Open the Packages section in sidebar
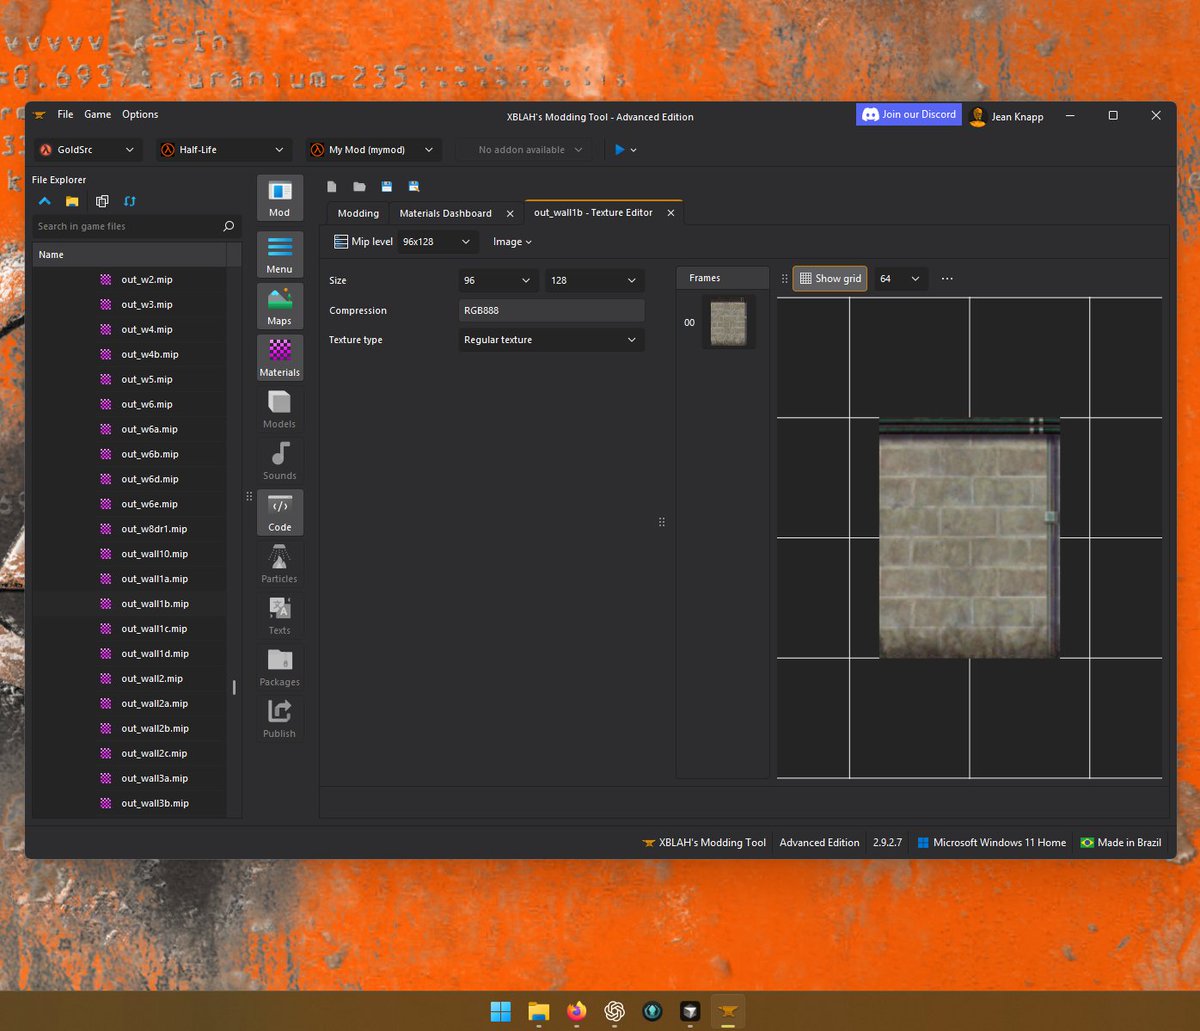This screenshot has height=1031, width=1200. click(280, 667)
